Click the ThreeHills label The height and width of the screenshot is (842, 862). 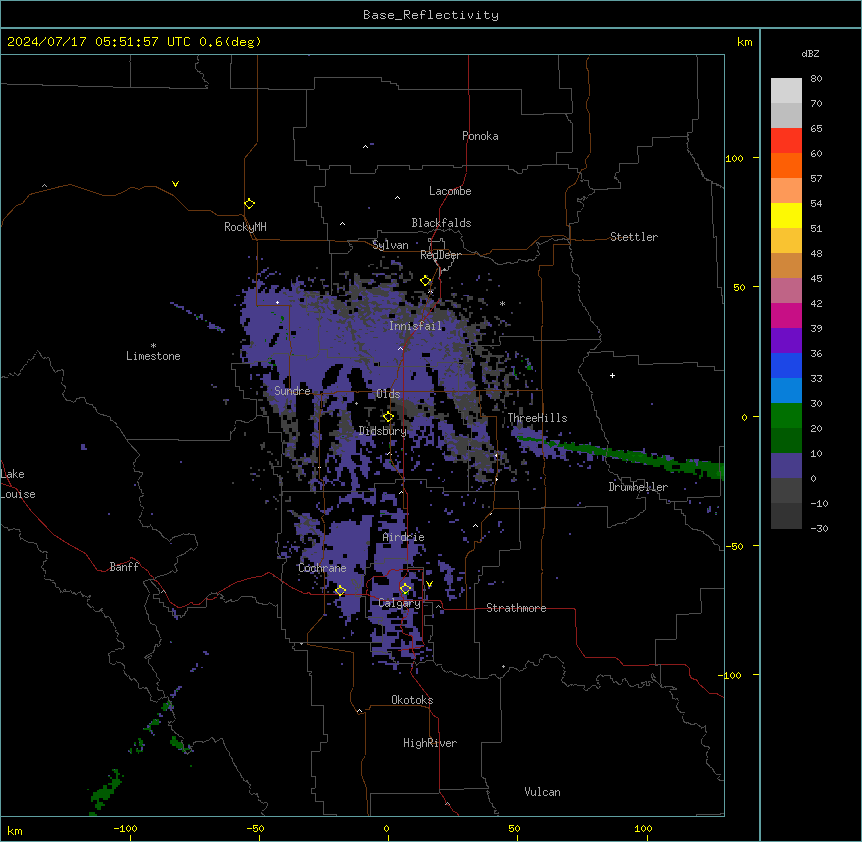point(537,418)
